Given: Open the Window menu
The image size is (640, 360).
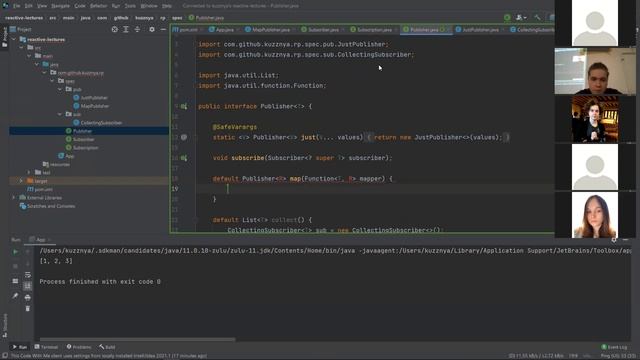Looking at the screenshot, I should [x=149, y=6].
